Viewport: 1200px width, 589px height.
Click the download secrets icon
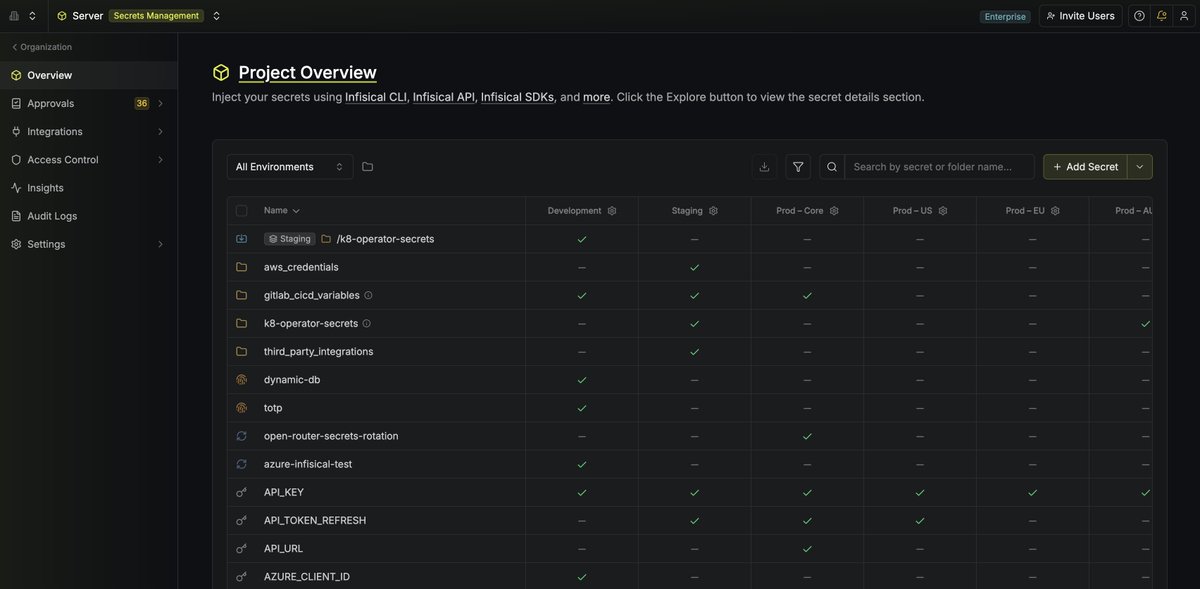tap(764, 167)
